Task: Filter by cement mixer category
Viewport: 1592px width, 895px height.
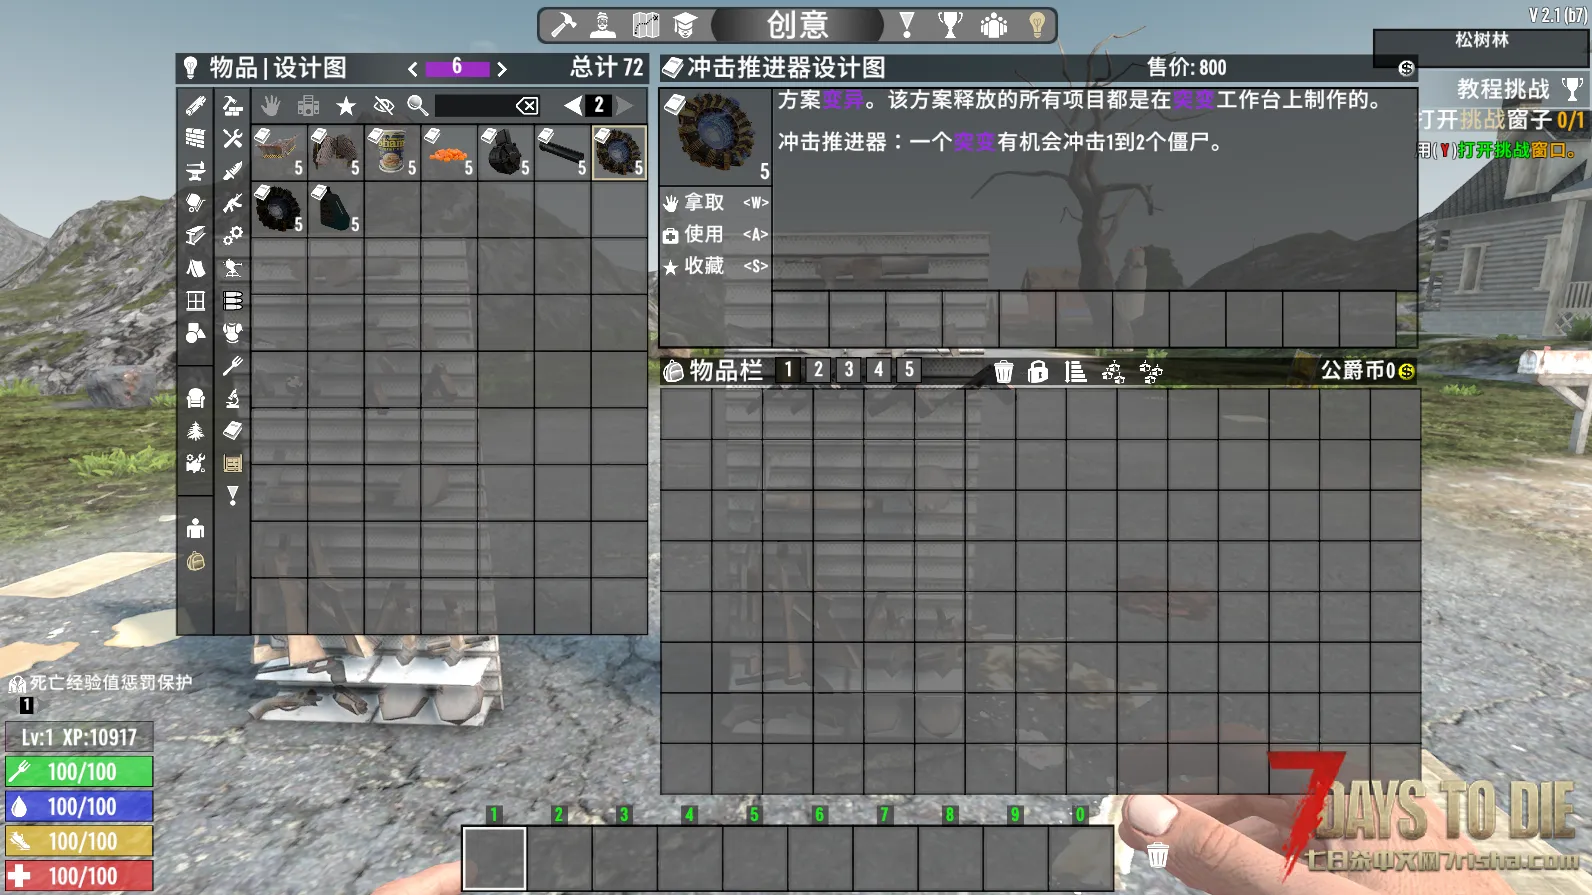Action: 196,203
